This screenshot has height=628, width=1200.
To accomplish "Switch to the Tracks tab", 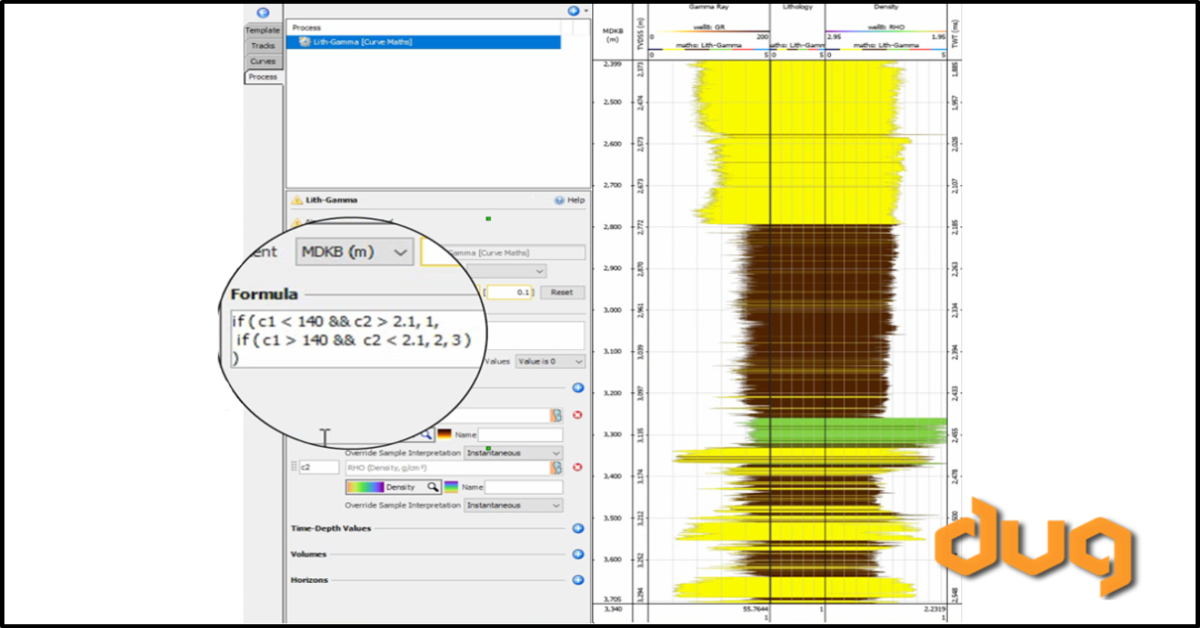I will point(262,46).
